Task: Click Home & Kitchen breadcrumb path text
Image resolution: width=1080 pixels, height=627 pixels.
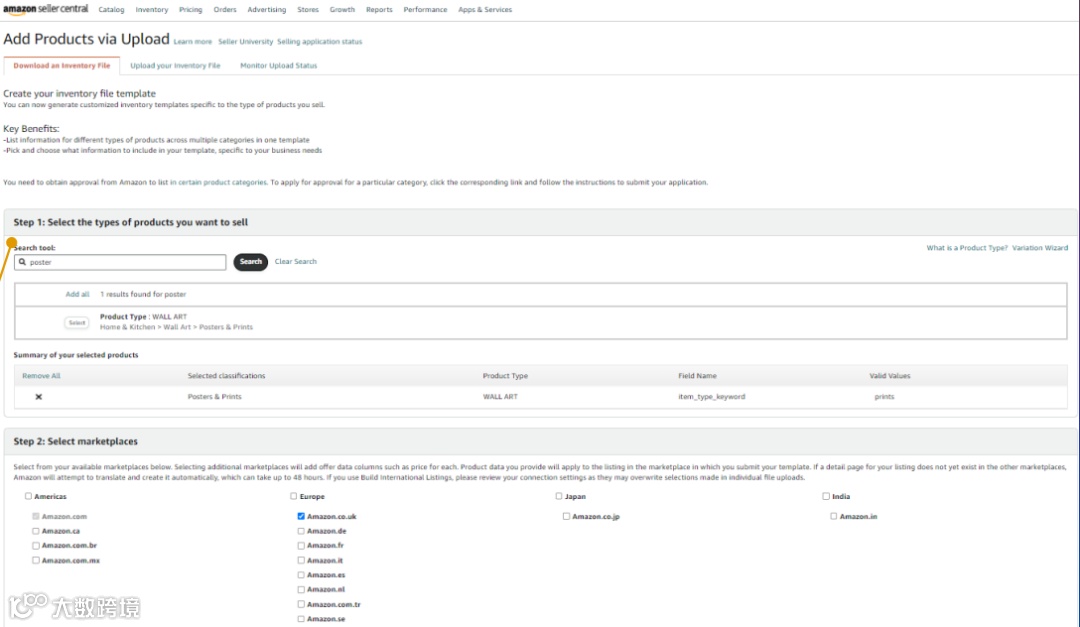Action: coord(176,327)
